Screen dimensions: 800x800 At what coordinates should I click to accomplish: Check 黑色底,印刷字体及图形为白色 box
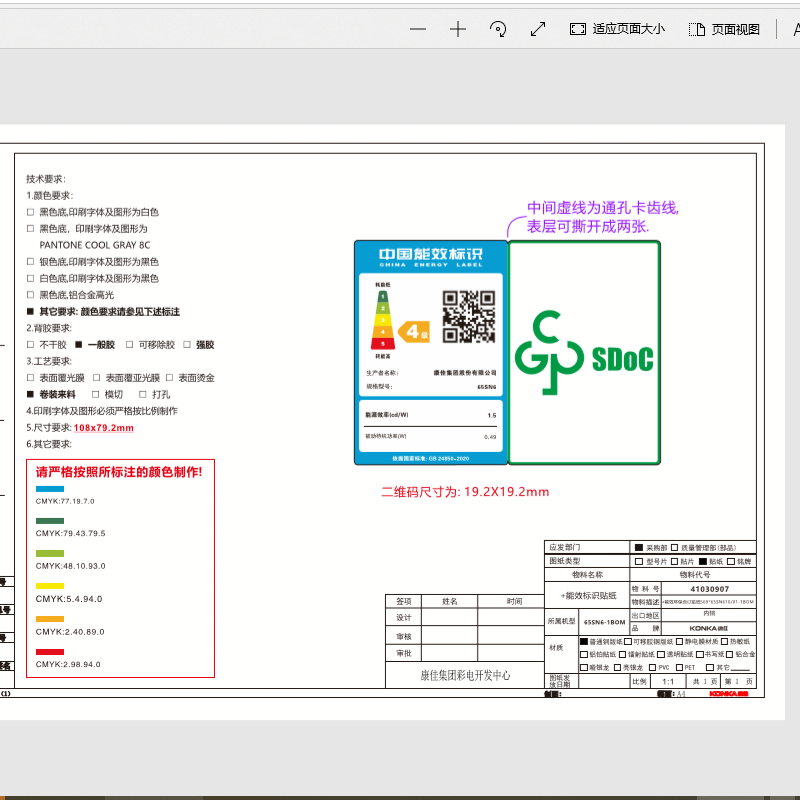click(x=30, y=212)
